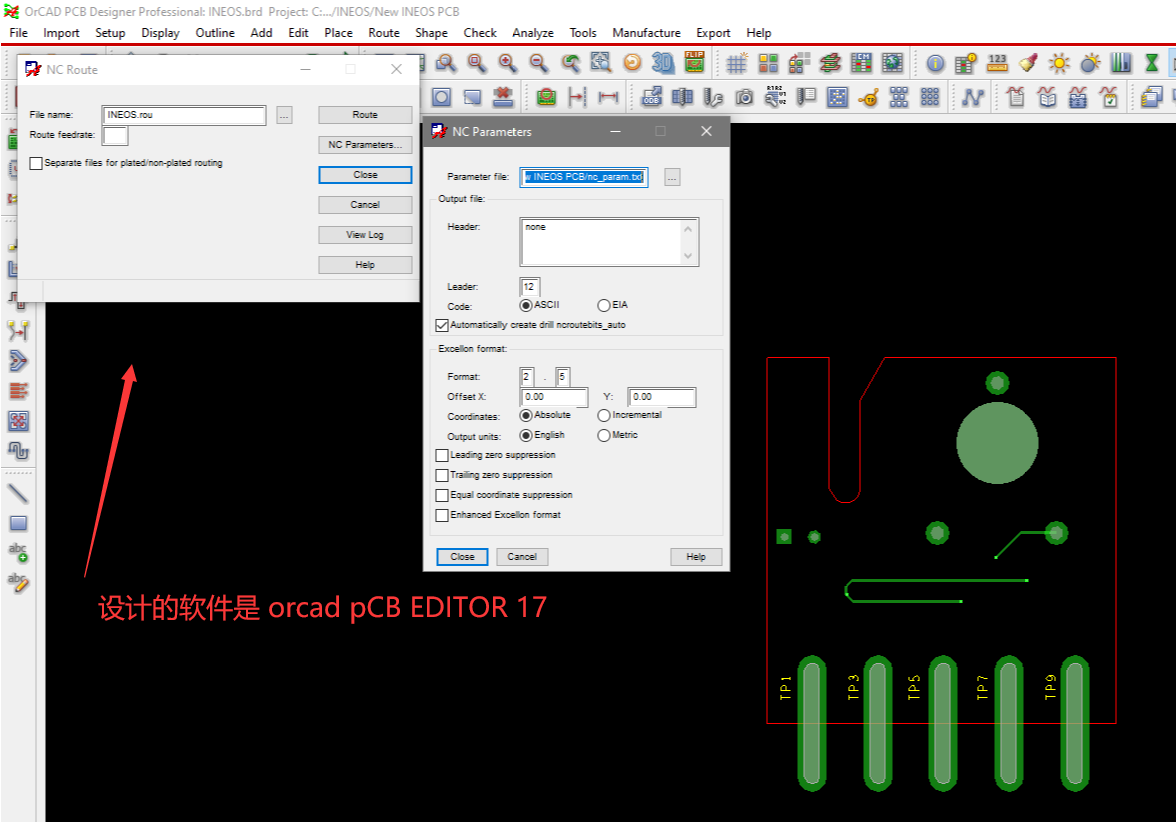Image resolution: width=1176 pixels, height=822 pixels.
Task: Toggle Separate files for plated/non-plated routing
Action: tap(36, 164)
